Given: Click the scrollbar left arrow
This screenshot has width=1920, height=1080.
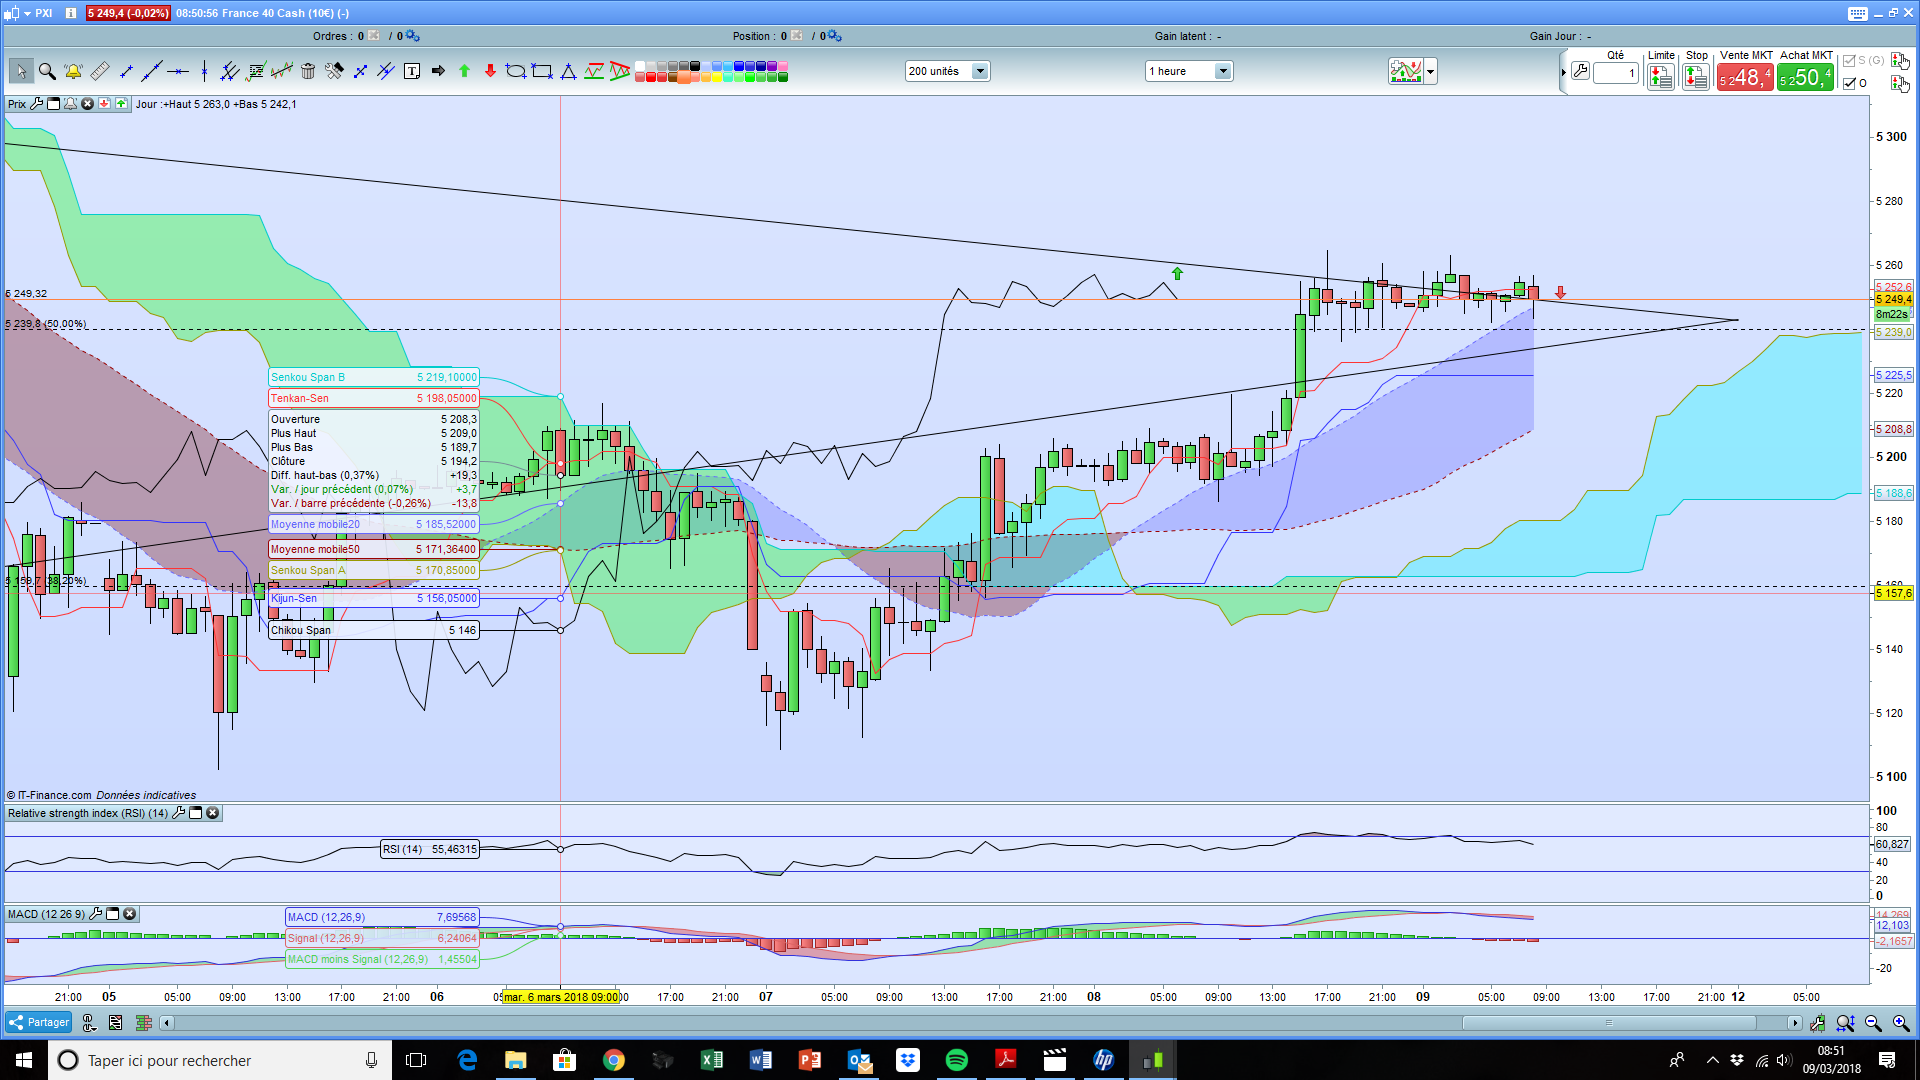Looking at the screenshot, I should coord(167,1022).
